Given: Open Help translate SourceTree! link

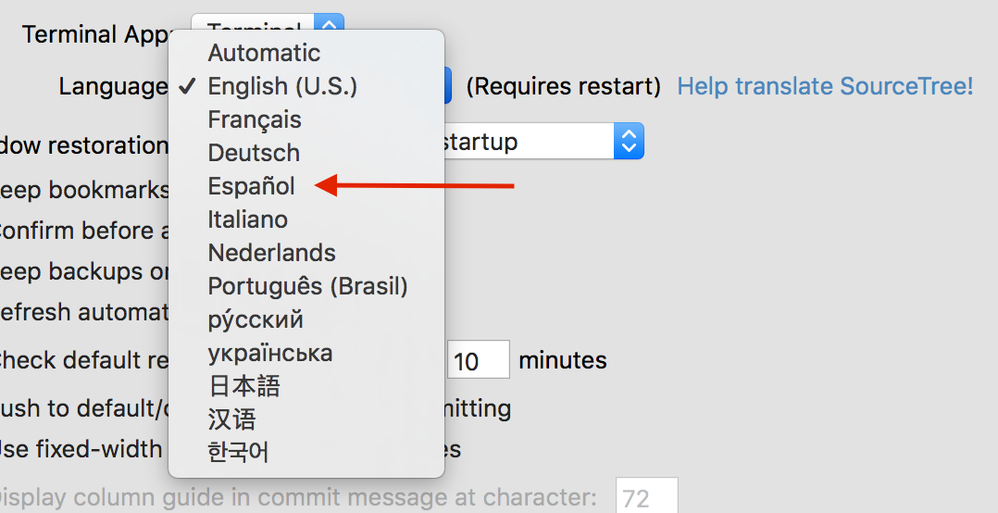Looking at the screenshot, I should [825, 86].
